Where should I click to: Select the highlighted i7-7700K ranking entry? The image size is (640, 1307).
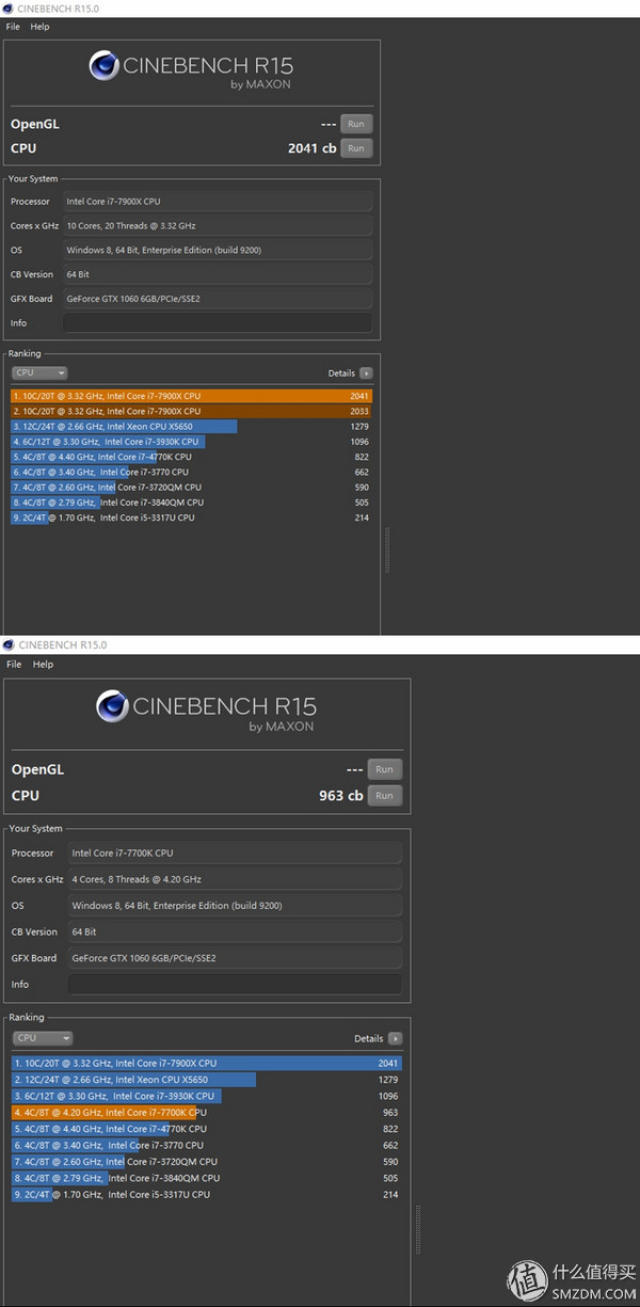click(x=207, y=1112)
